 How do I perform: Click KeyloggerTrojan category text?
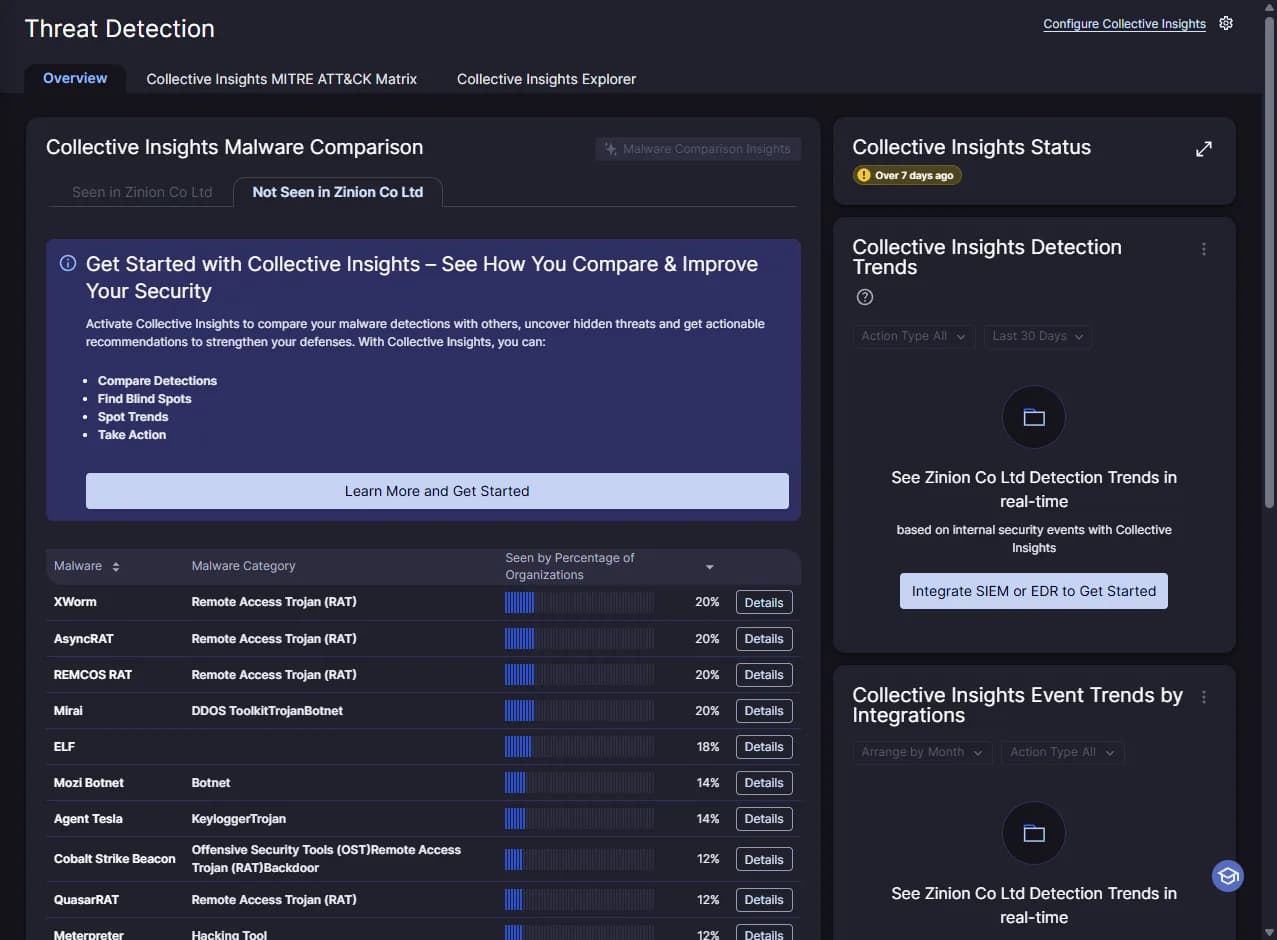(239, 818)
